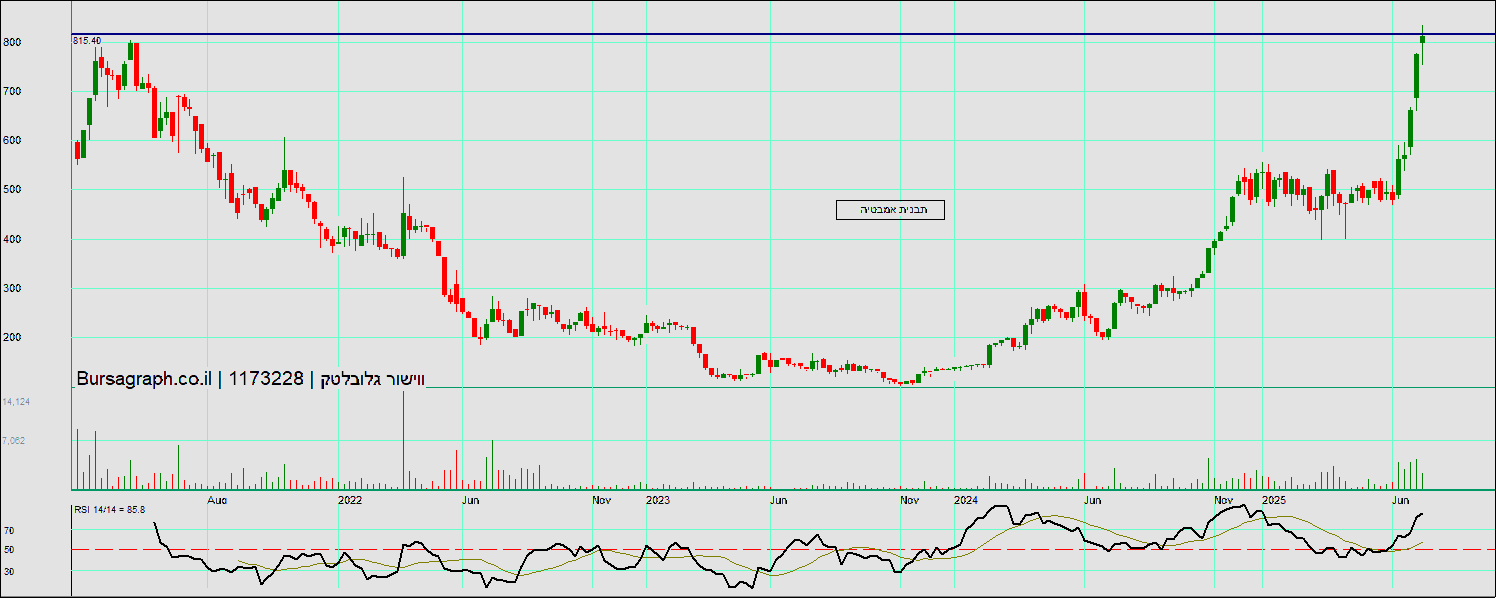Click the RSI 70 overbought level label
The image size is (1496, 598).
pyautogui.click(x=10, y=530)
